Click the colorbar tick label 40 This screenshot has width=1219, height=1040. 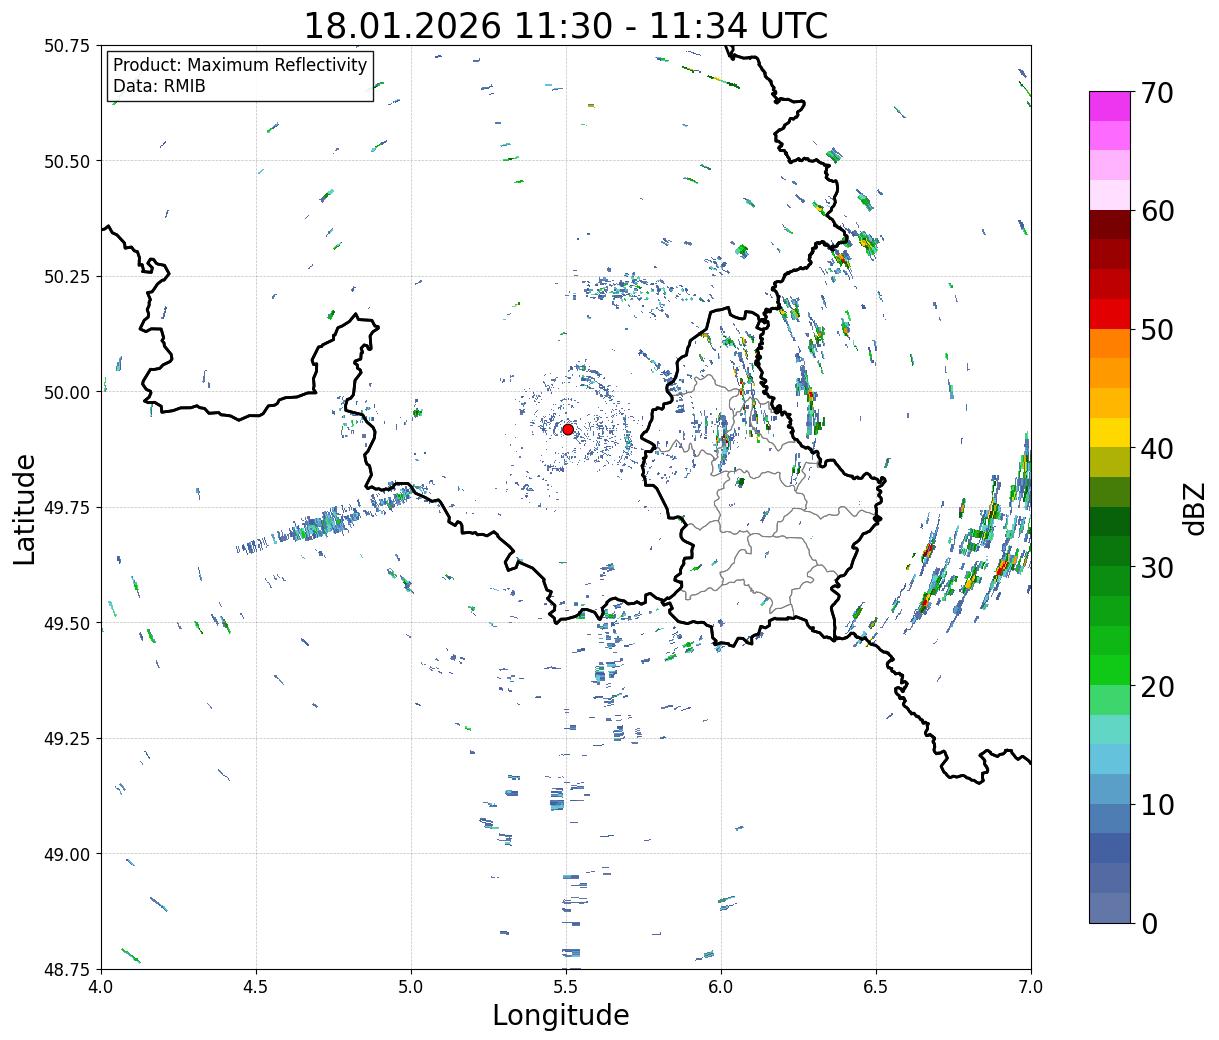pos(1157,449)
